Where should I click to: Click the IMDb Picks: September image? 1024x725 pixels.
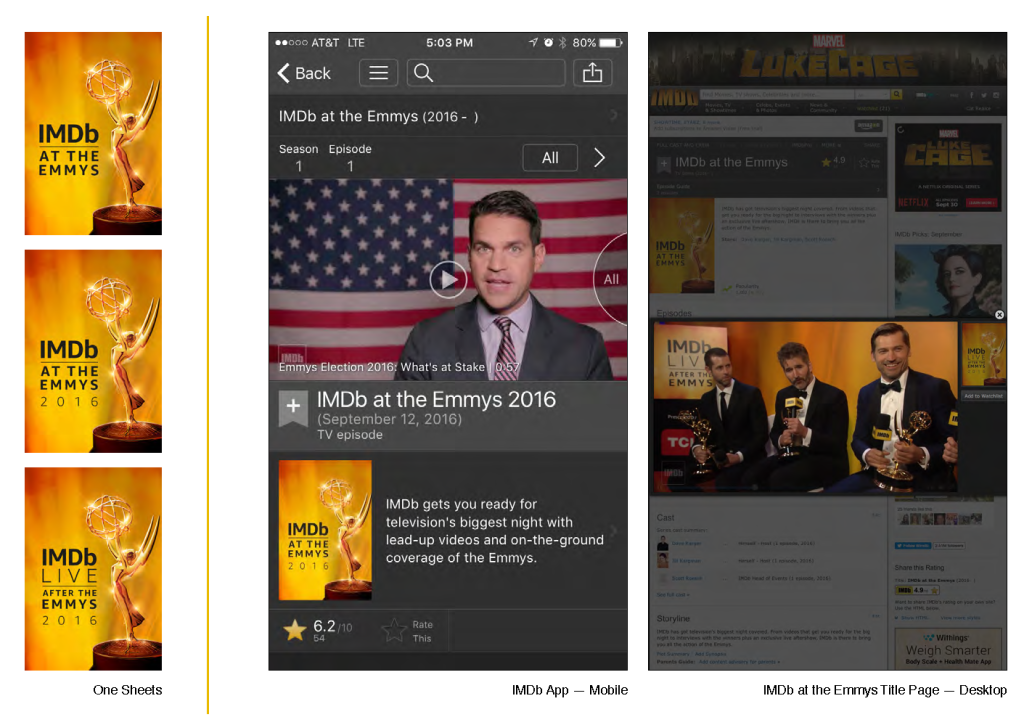click(x=948, y=281)
